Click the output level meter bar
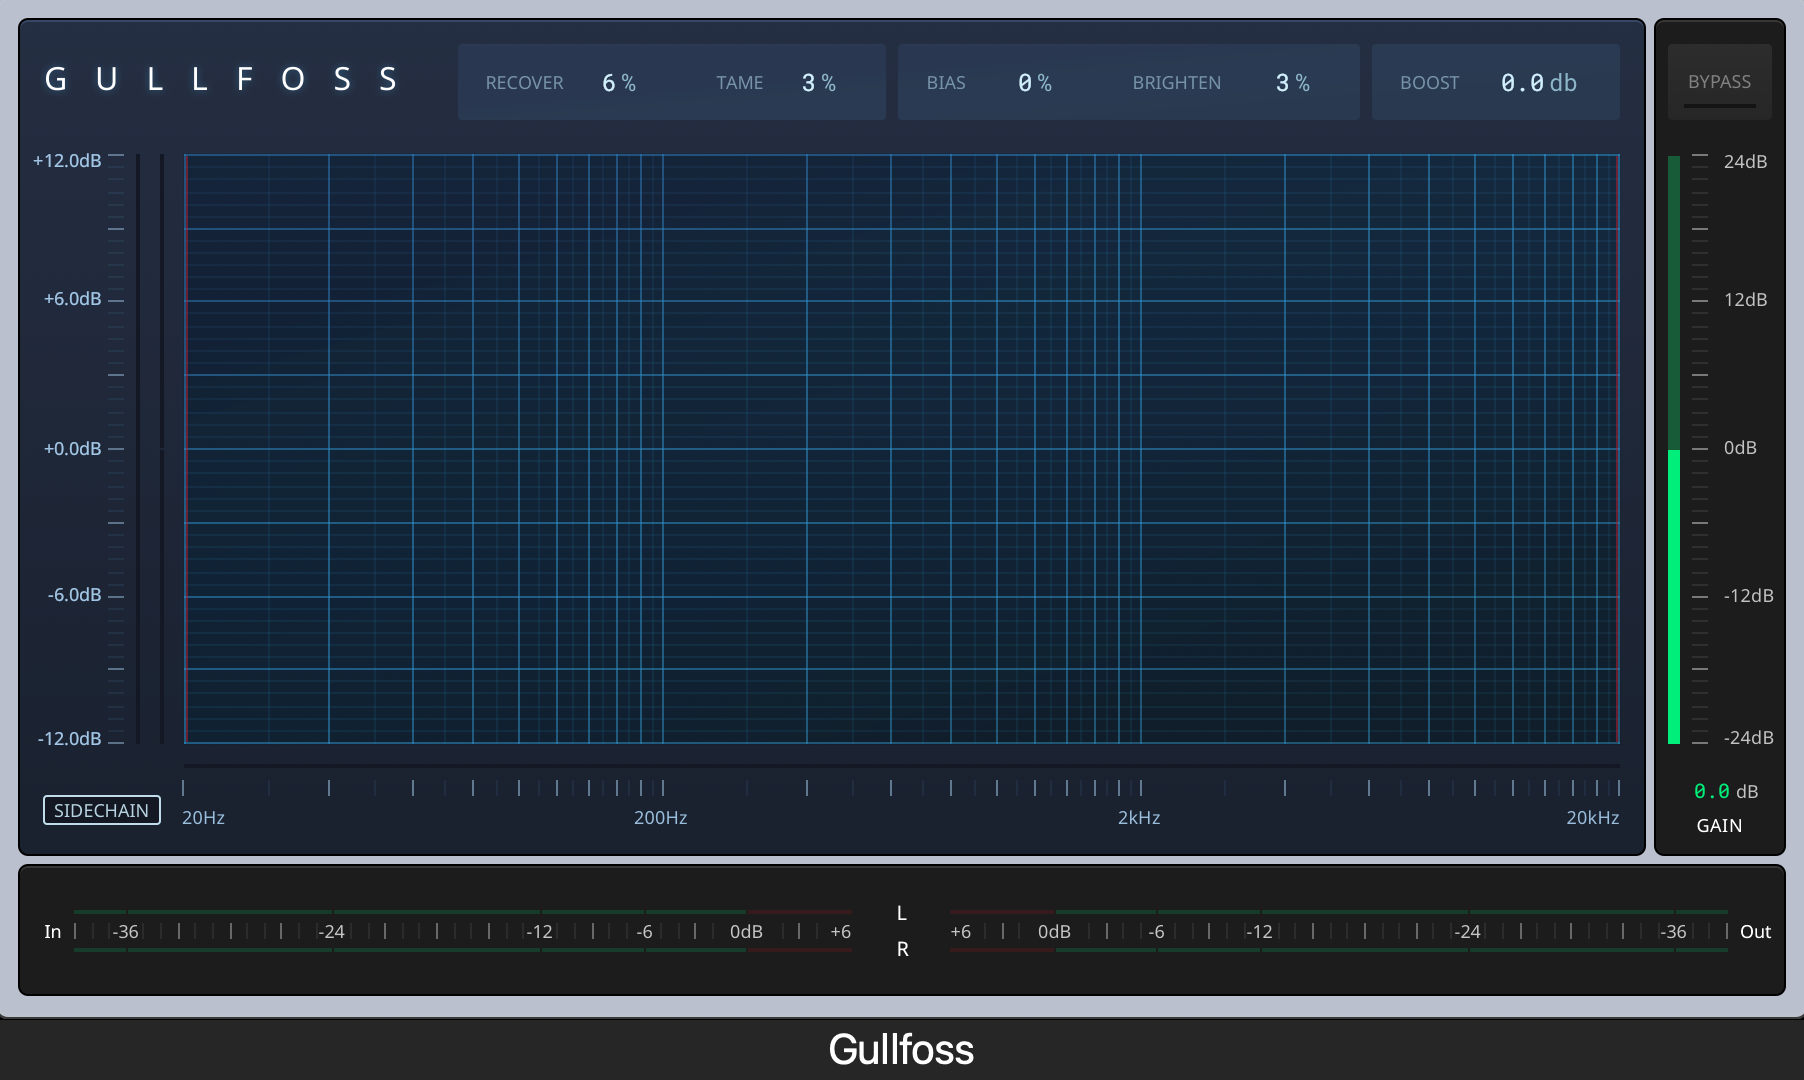 click(x=1339, y=931)
